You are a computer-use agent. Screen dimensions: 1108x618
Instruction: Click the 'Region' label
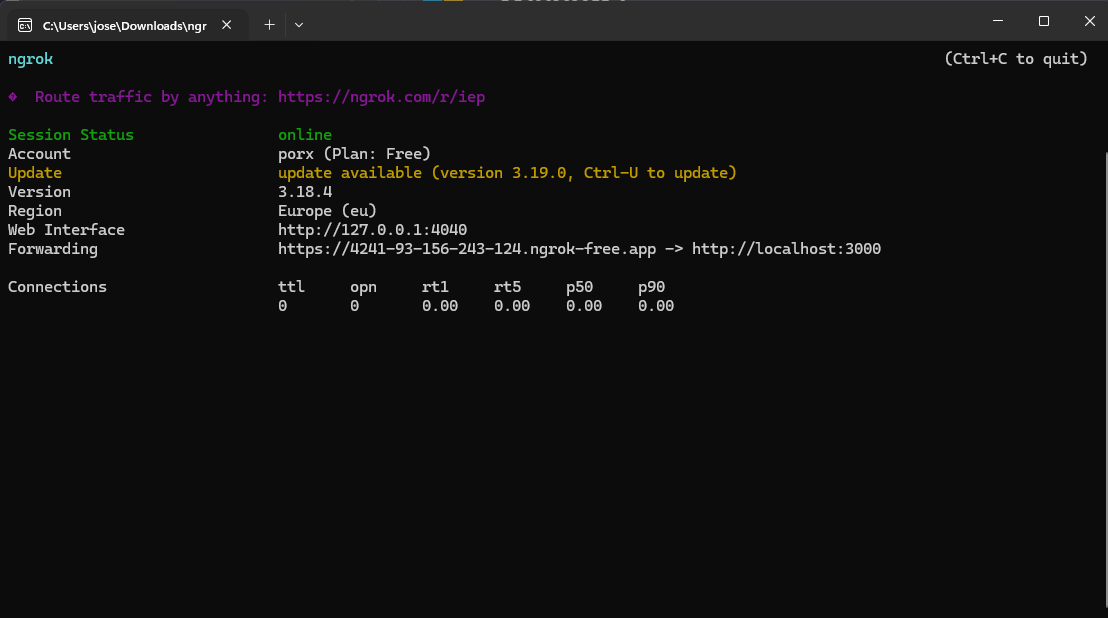point(35,211)
